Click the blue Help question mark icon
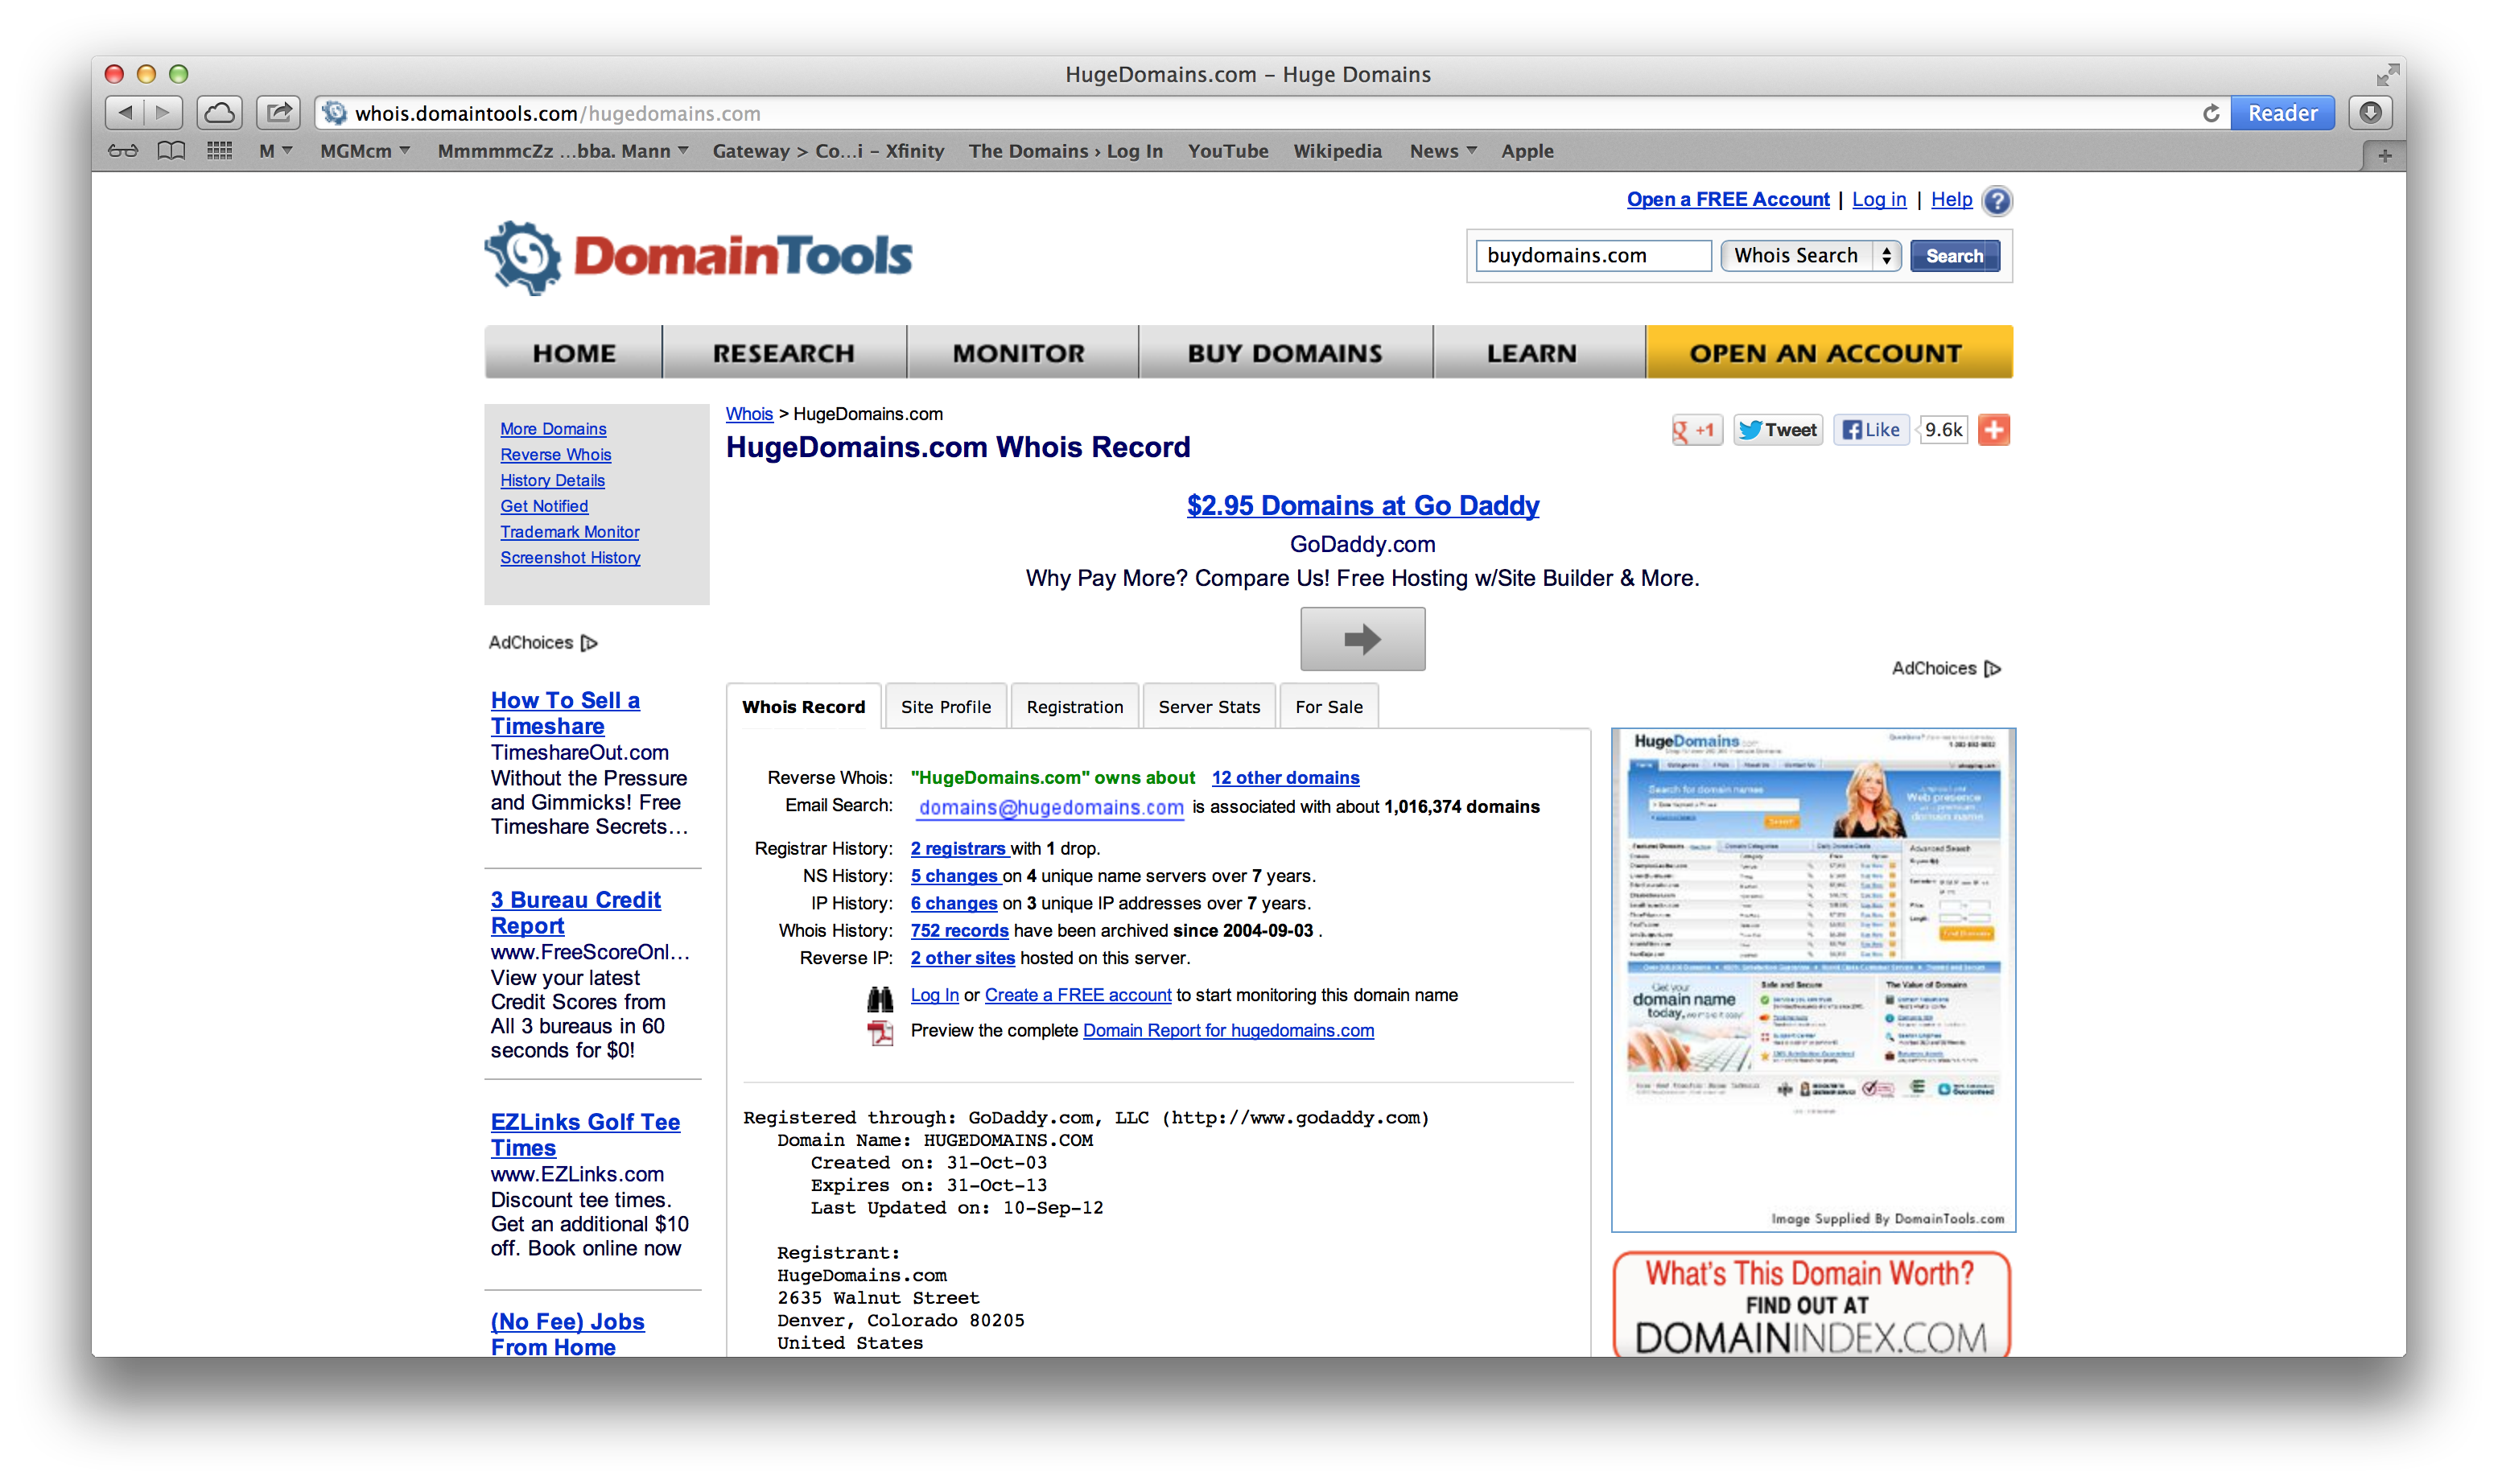Image resolution: width=2498 pixels, height=1484 pixels. 1997,201
